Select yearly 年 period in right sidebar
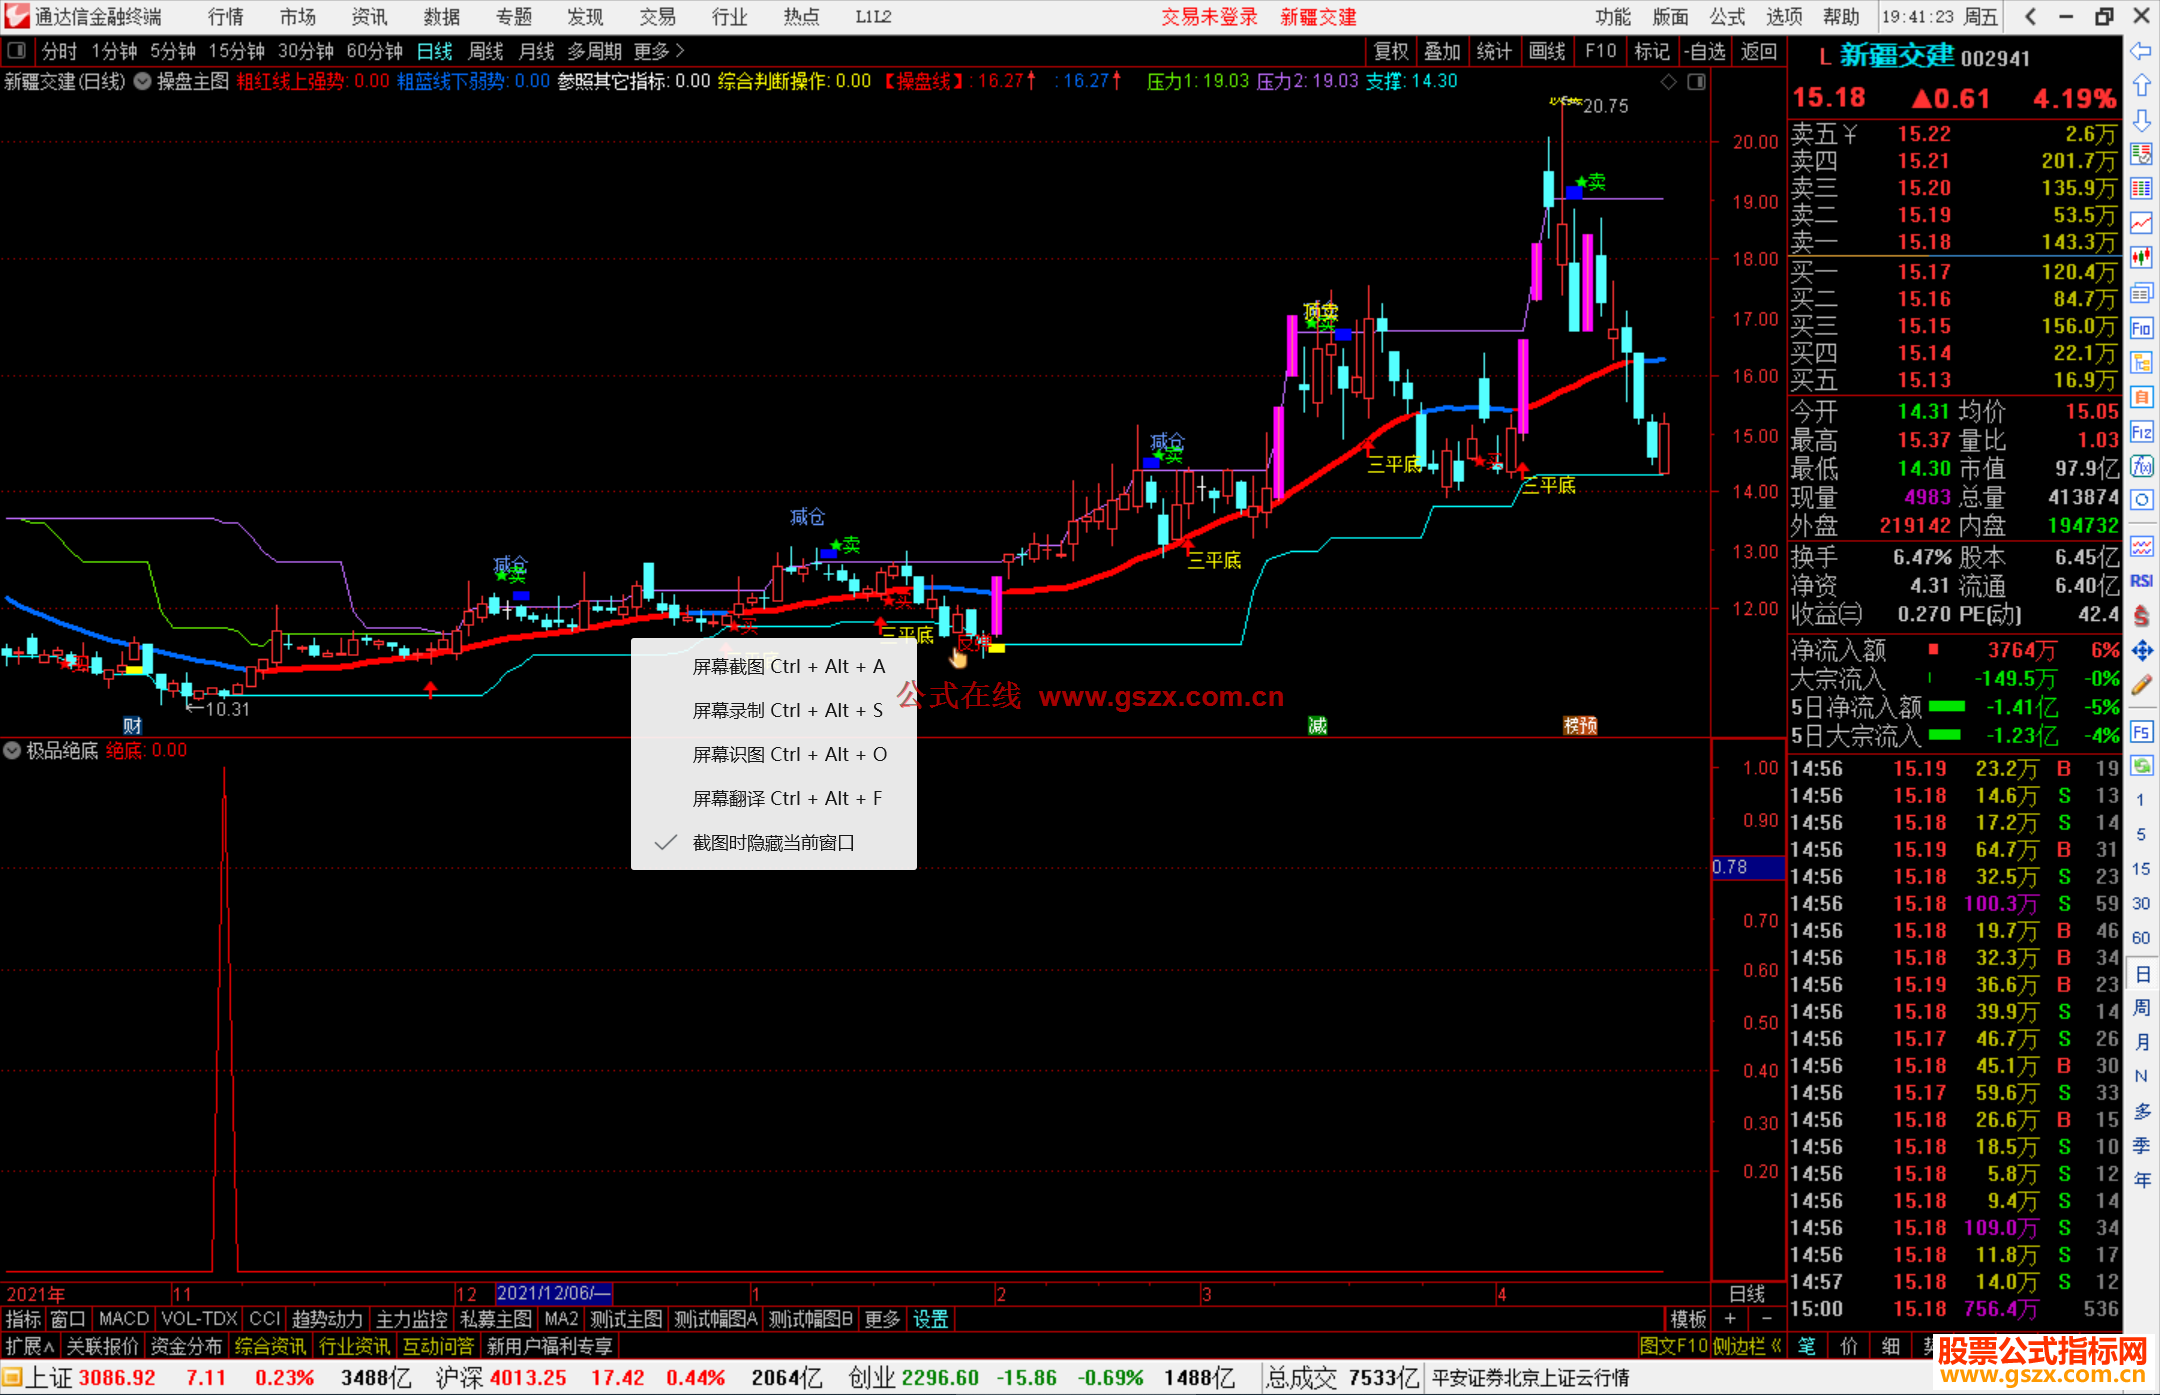This screenshot has width=2160, height=1395. (x=2141, y=1180)
